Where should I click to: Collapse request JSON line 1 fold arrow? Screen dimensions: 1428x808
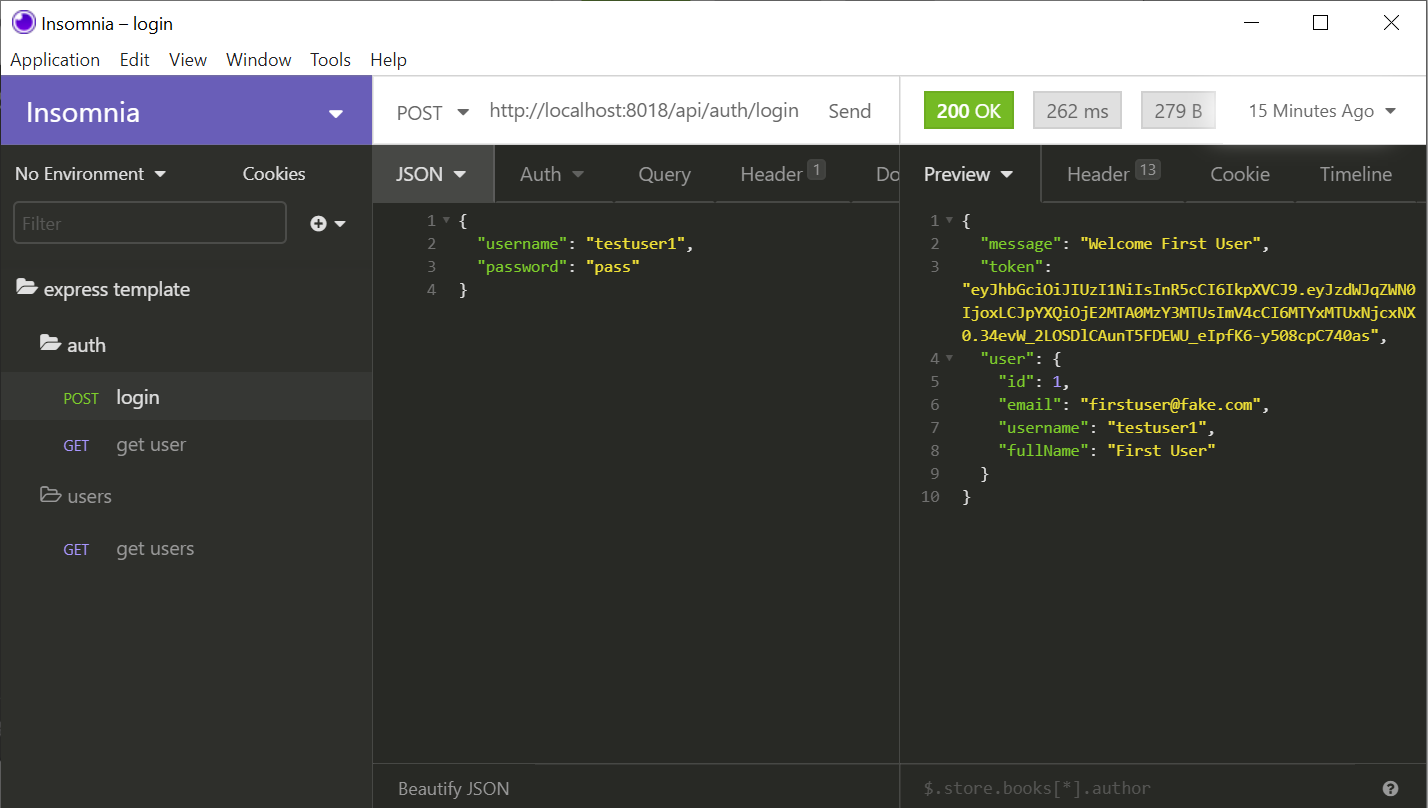pos(445,221)
